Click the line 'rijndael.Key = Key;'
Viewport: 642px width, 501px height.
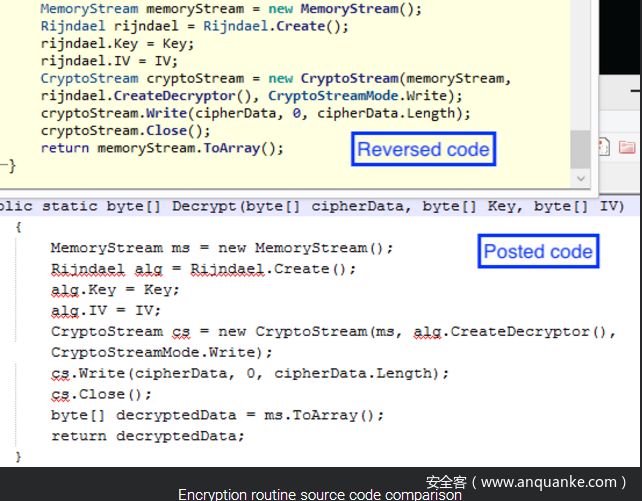[117, 44]
